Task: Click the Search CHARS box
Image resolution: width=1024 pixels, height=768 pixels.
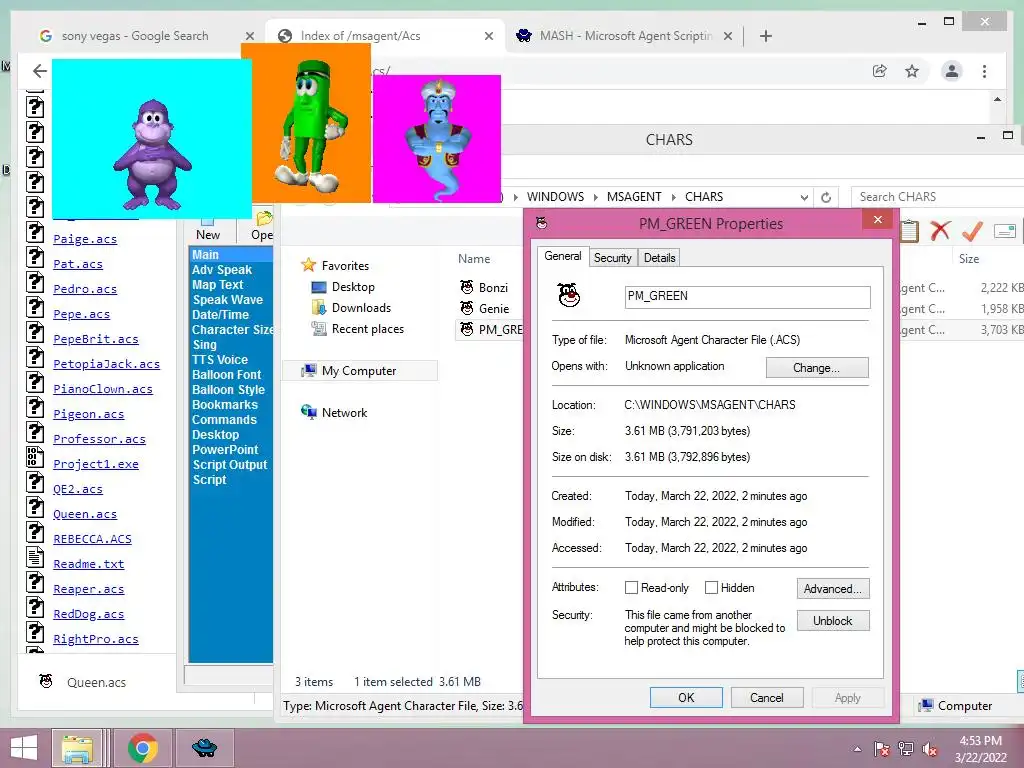Action: (937, 197)
